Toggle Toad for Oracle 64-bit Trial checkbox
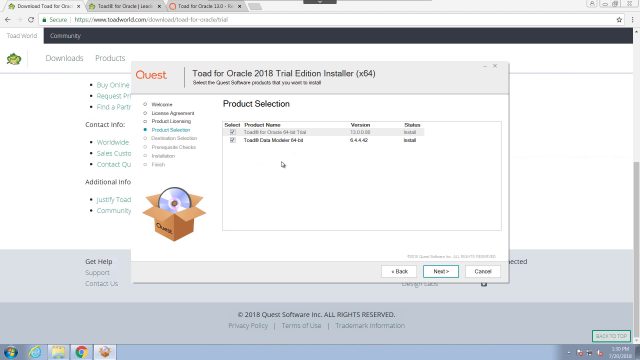This screenshot has height=360, width=640. (233, 132)
